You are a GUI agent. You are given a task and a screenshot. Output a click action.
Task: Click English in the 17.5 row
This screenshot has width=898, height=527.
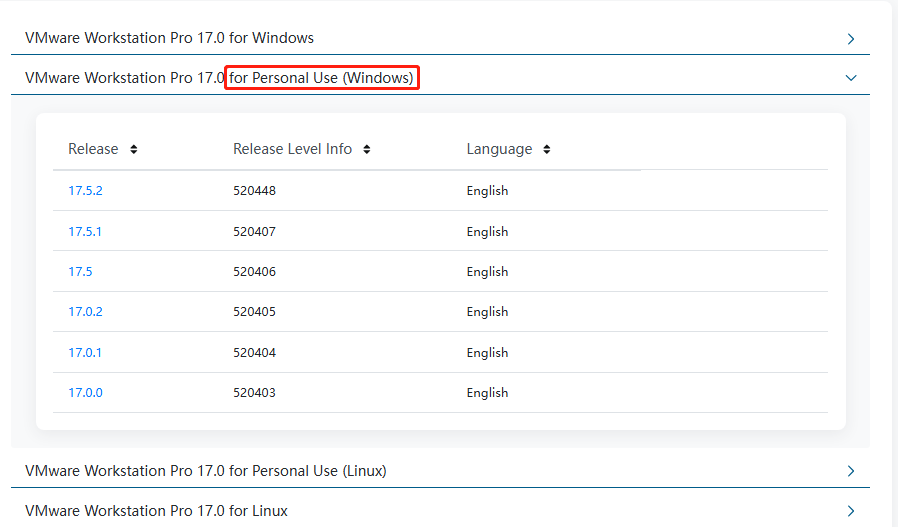[487, 272]
